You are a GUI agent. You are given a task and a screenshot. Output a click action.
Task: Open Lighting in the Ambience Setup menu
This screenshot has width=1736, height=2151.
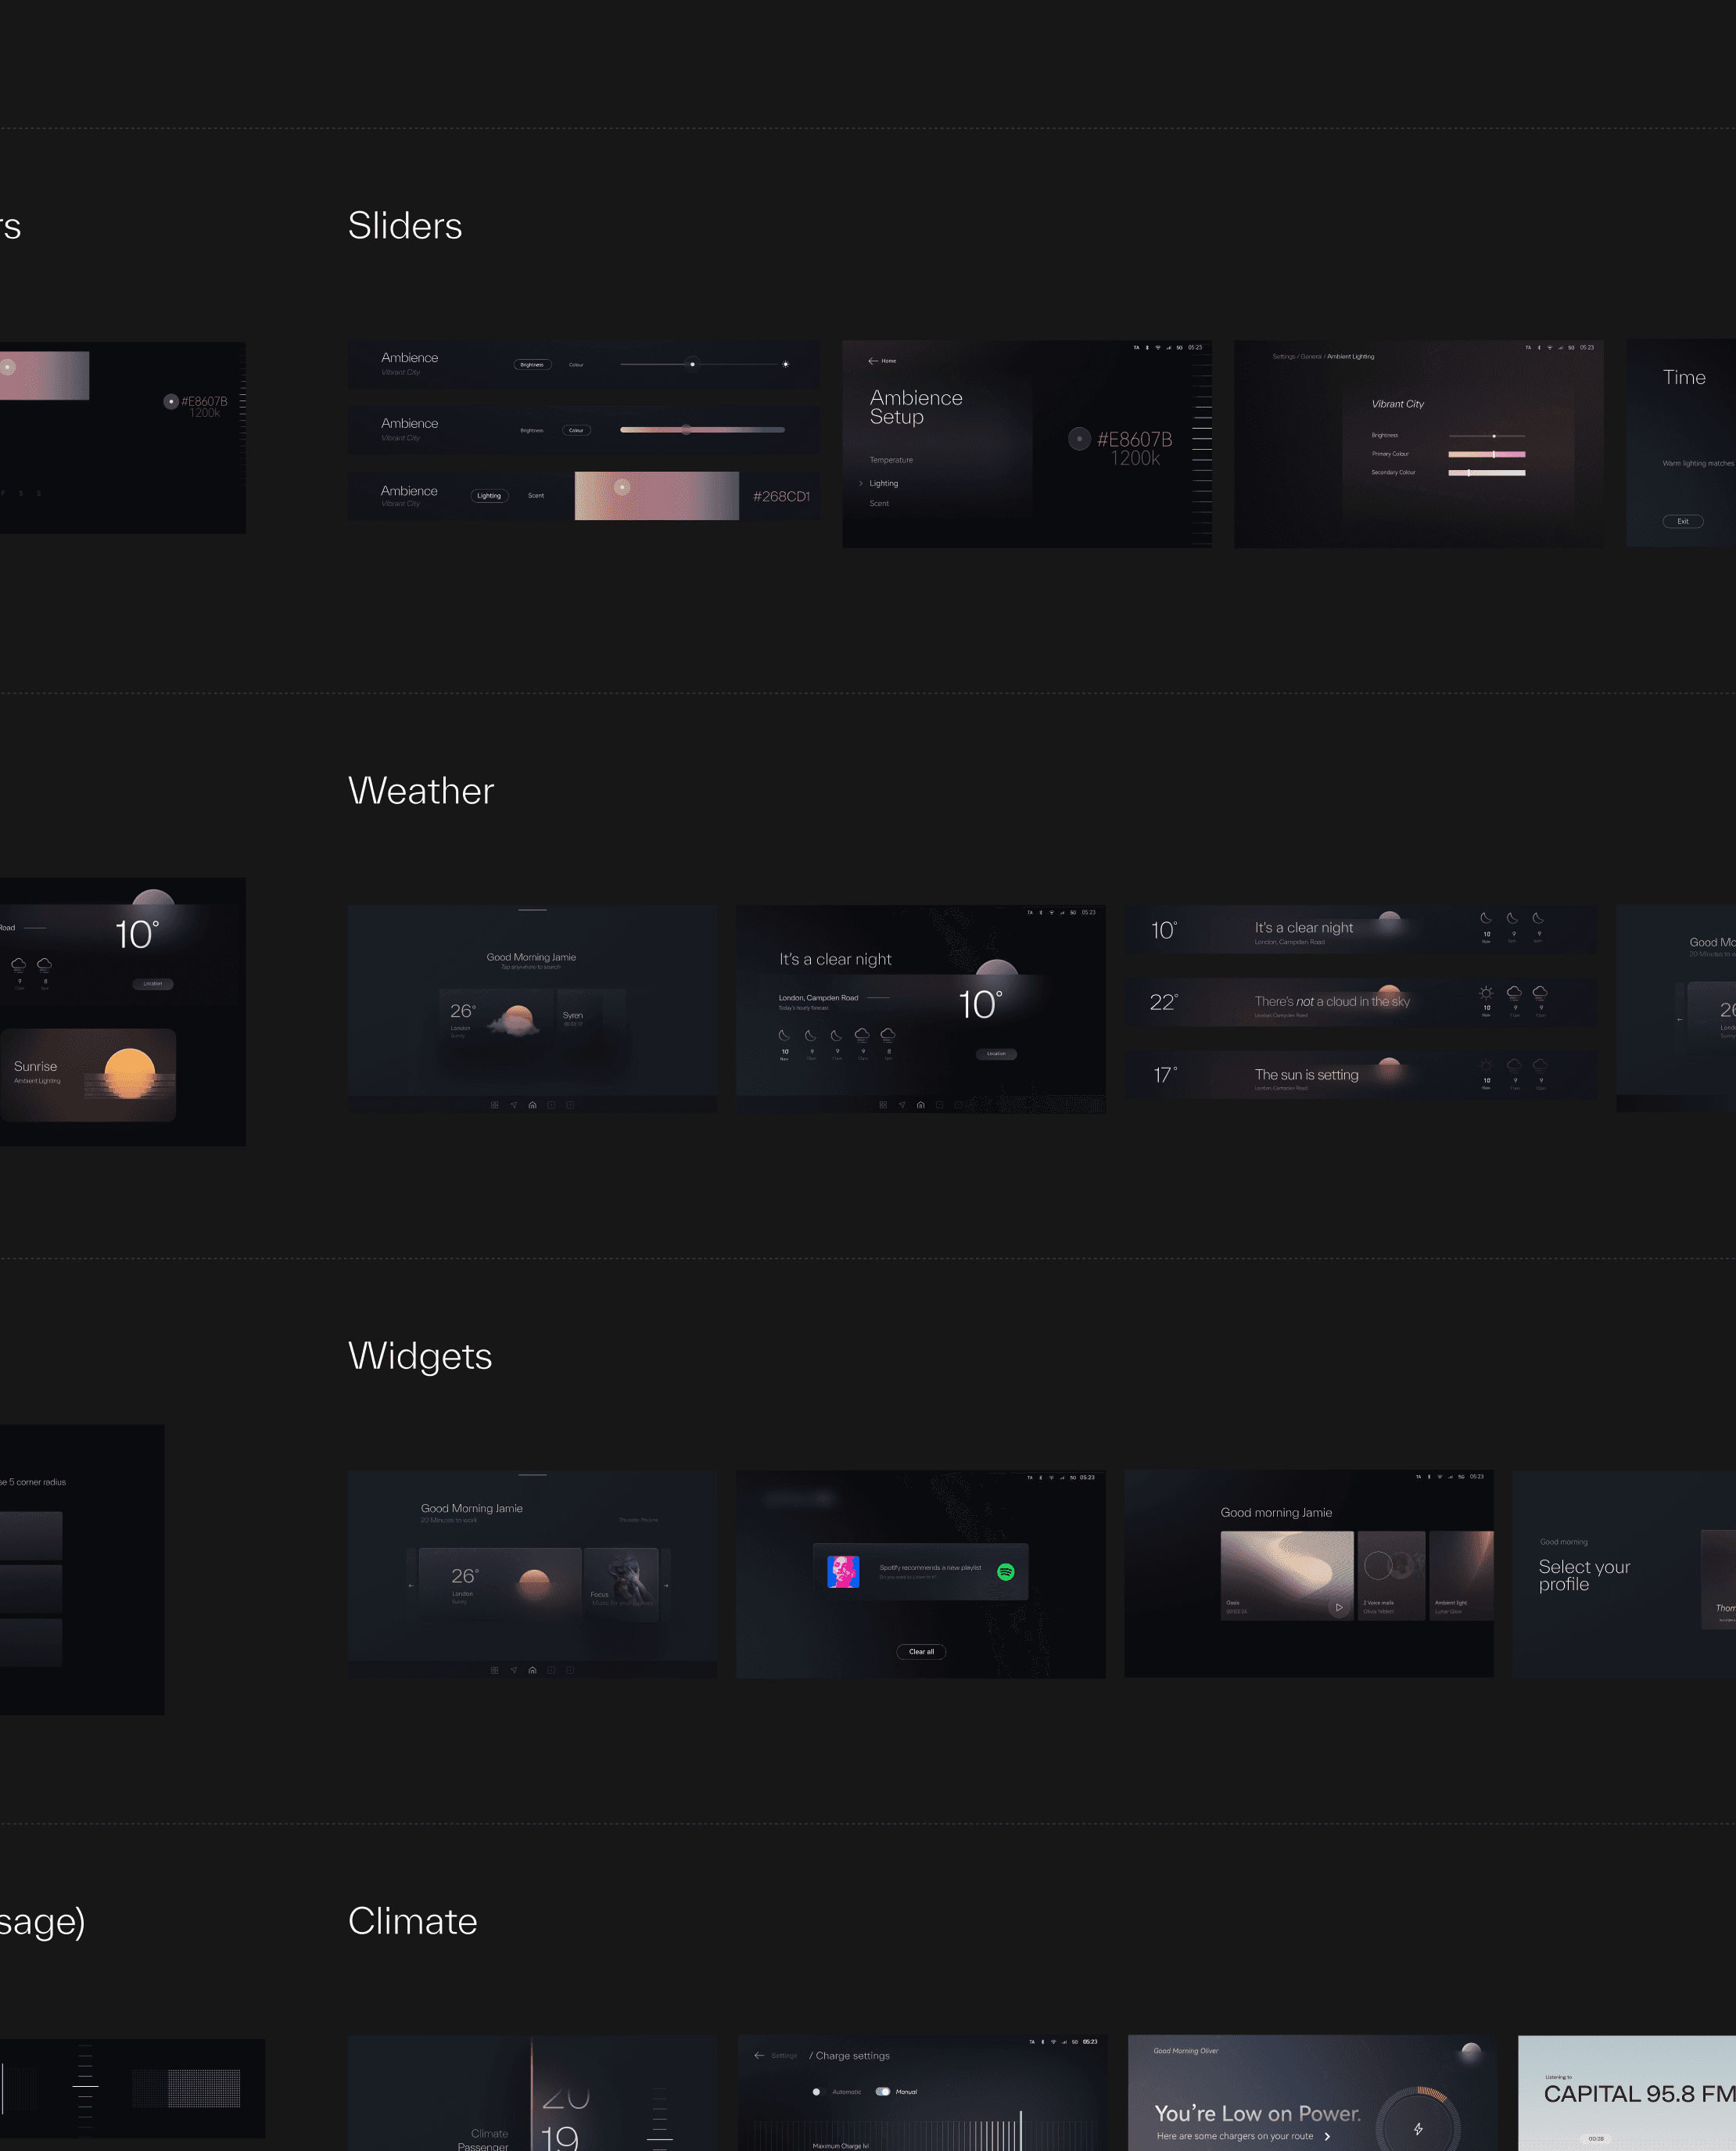click(x=884, y=484)
